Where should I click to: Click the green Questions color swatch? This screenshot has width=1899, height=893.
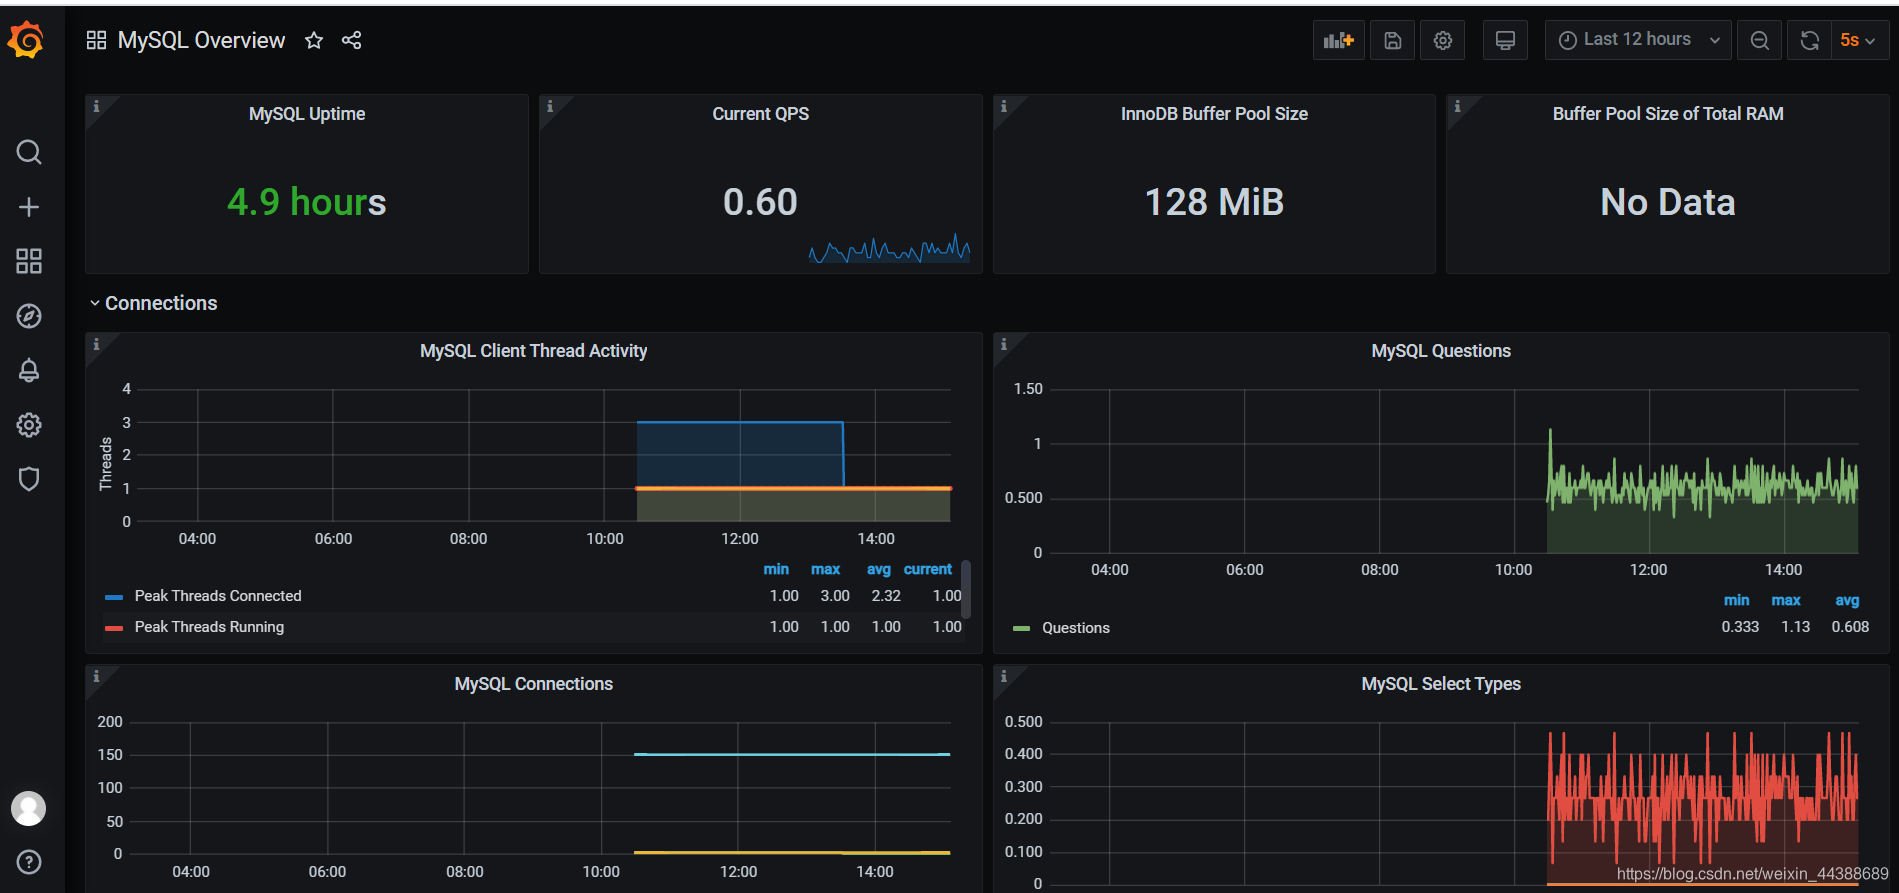click(x=1021, y=629)
